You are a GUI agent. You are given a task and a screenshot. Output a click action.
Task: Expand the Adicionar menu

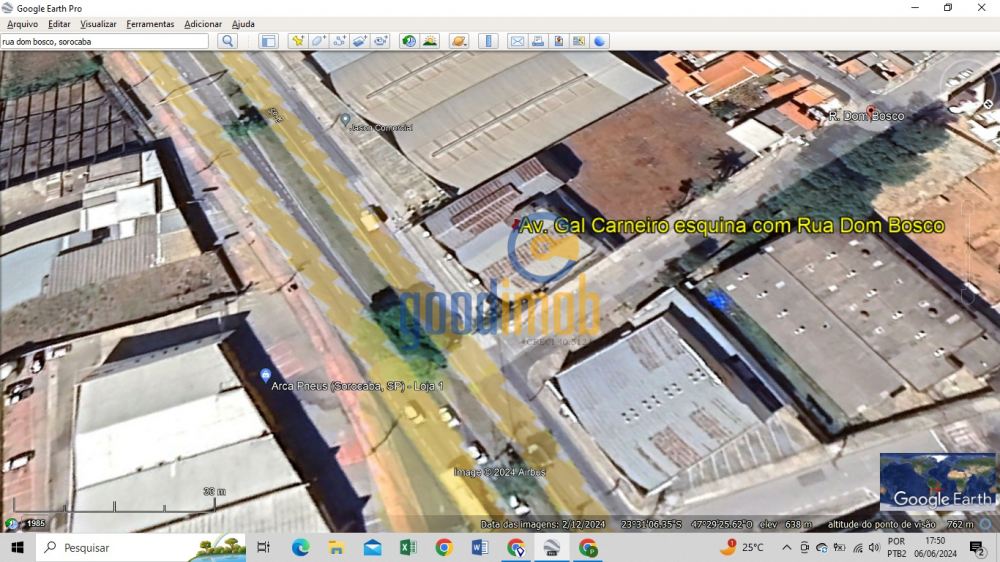click(x=203, y=24)
